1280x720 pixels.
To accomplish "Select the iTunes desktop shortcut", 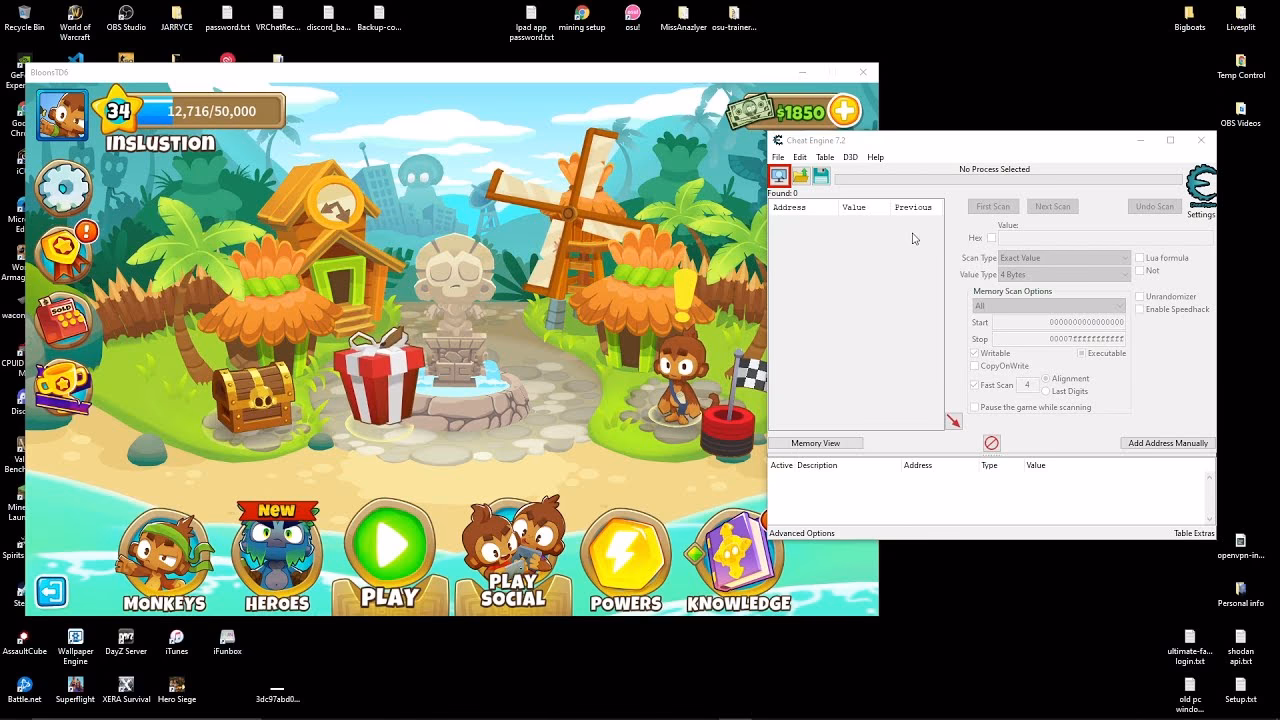I will [x=176, y=642].
